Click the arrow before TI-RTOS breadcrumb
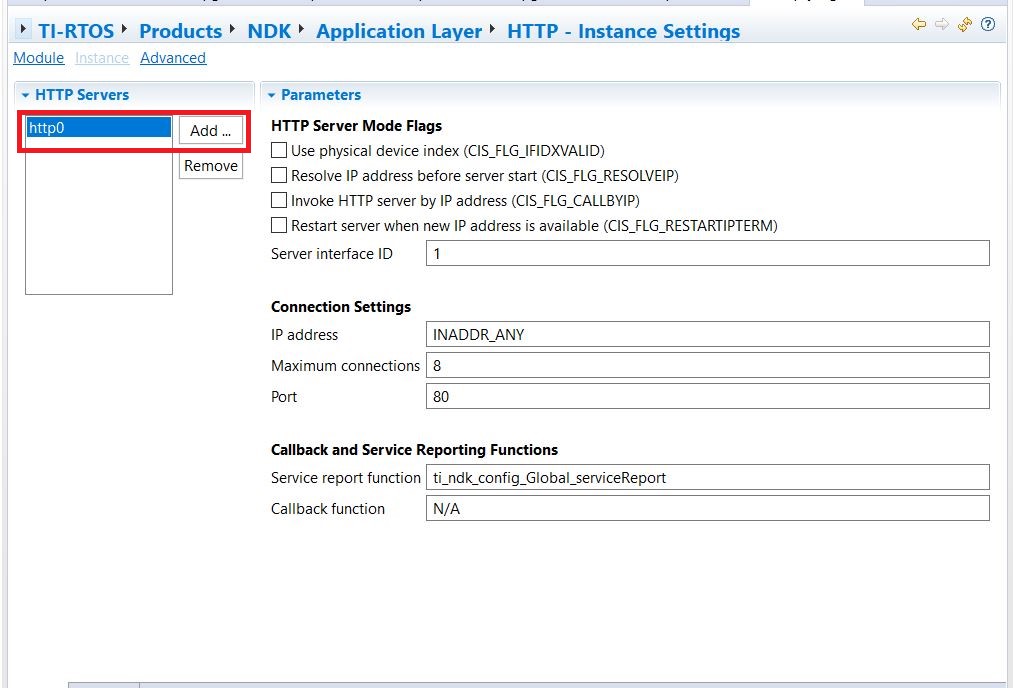The height and width of the screenshot is (688, 1013). click(x=24, y=30)
